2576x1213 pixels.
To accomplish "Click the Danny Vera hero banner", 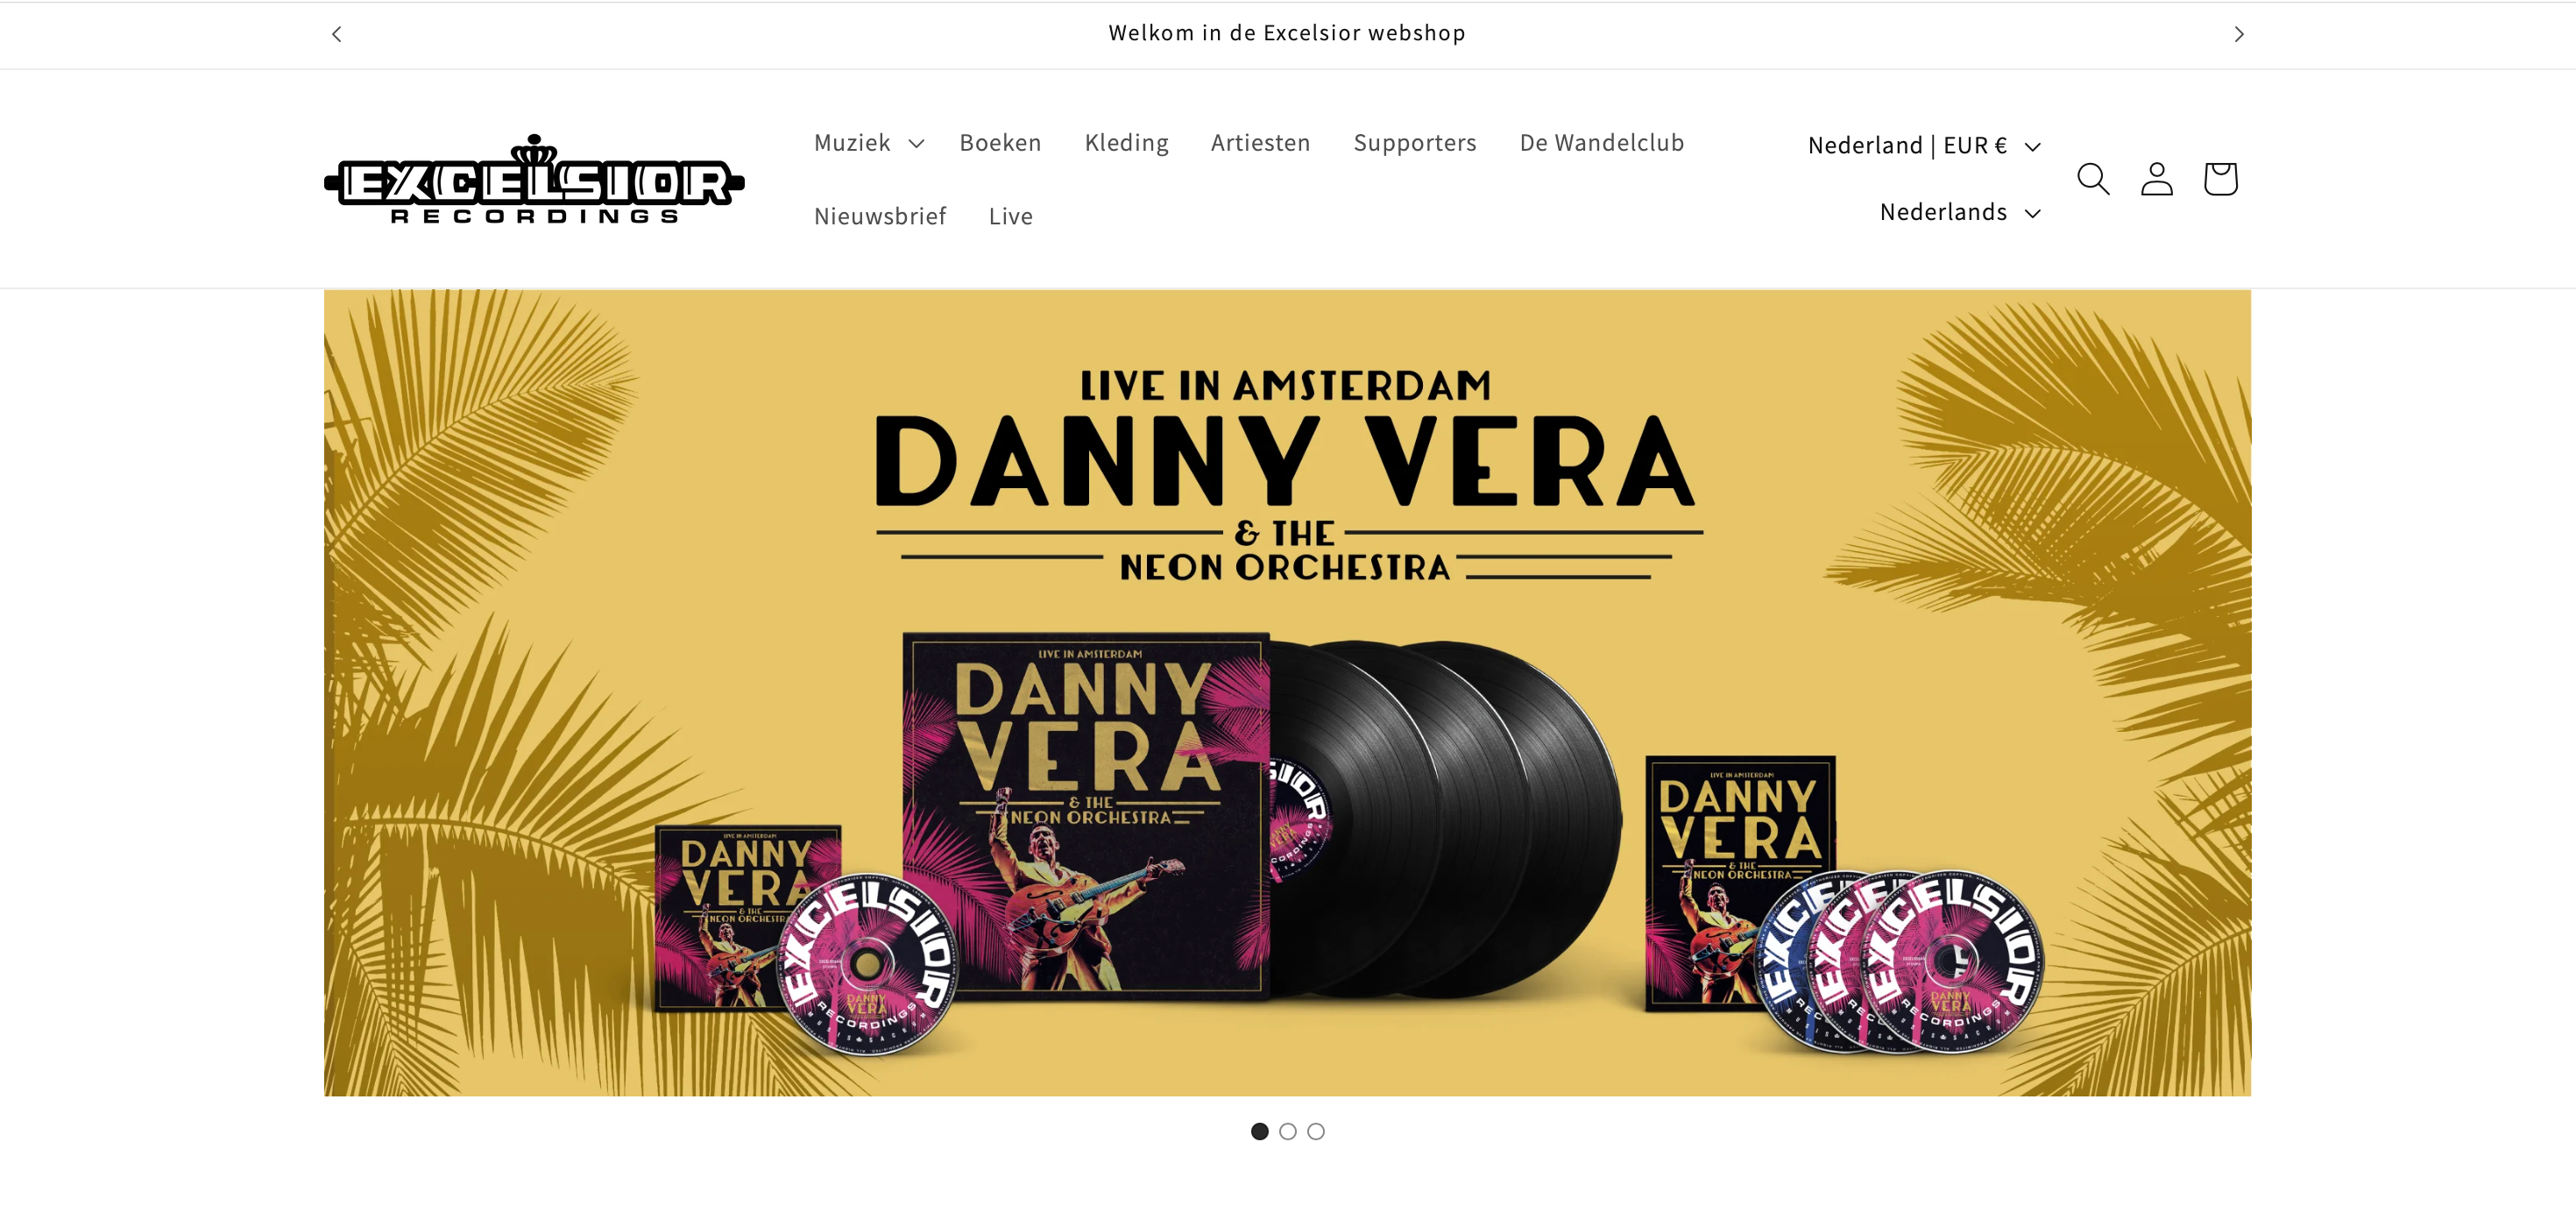I will coord(1287,693).
